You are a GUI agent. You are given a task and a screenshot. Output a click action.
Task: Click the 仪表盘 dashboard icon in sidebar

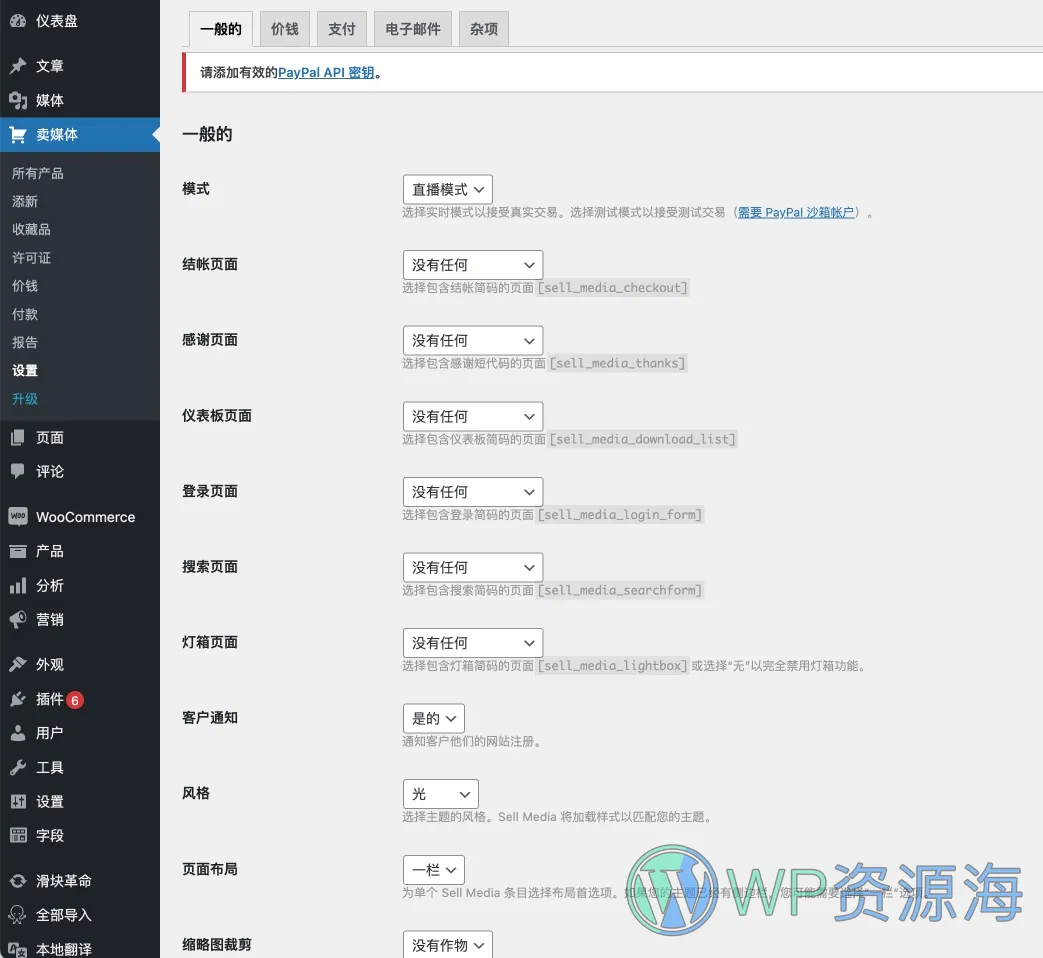click(18, 21)
